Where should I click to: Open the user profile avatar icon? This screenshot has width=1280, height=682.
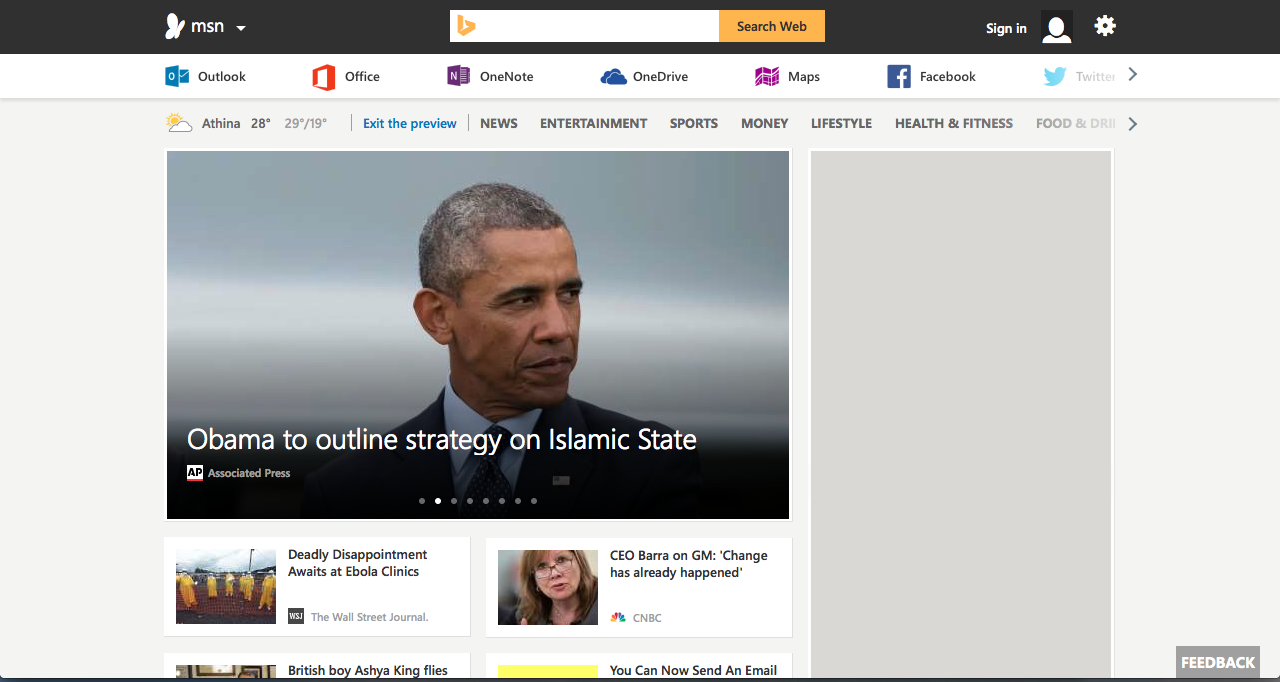pos(1057,27)
